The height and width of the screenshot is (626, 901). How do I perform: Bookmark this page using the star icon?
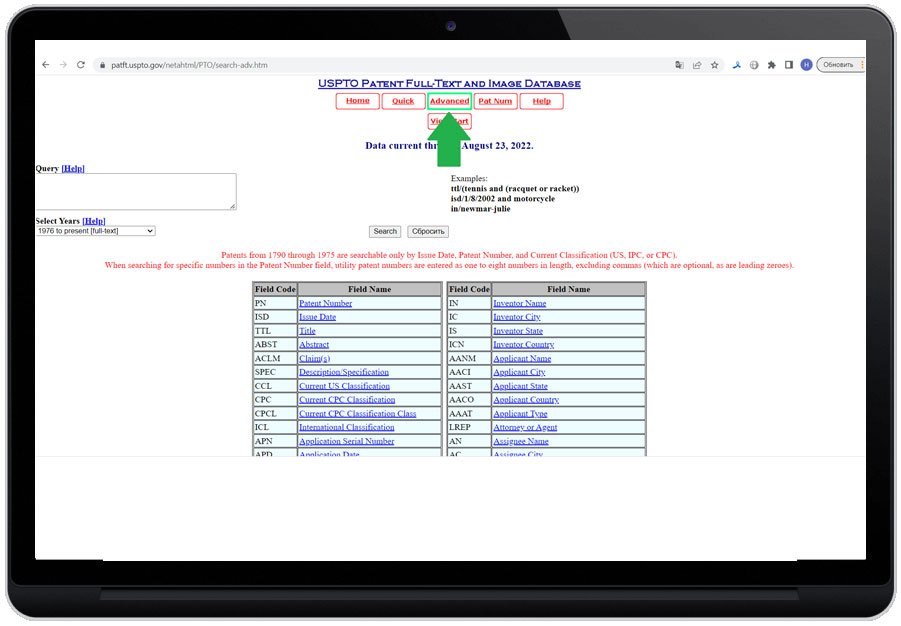point(714,64)
